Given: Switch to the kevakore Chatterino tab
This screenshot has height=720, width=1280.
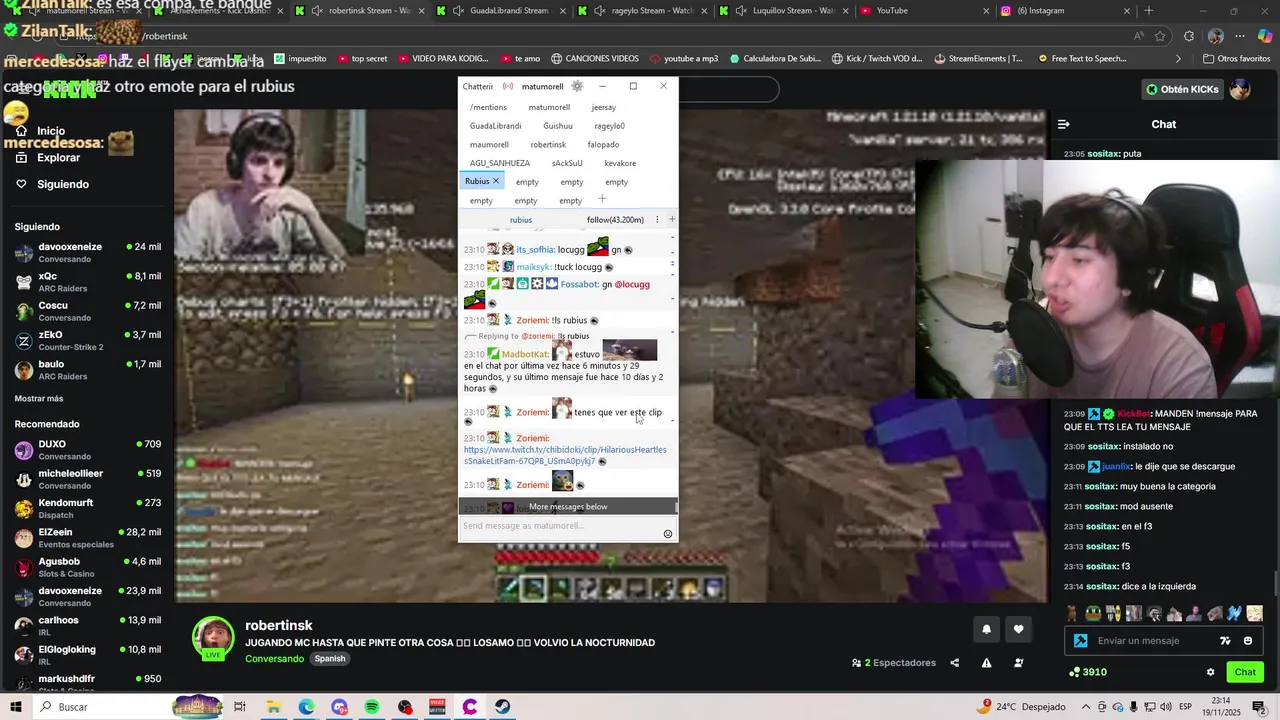Looking at the screenshot, I should (x=620, y=163).
